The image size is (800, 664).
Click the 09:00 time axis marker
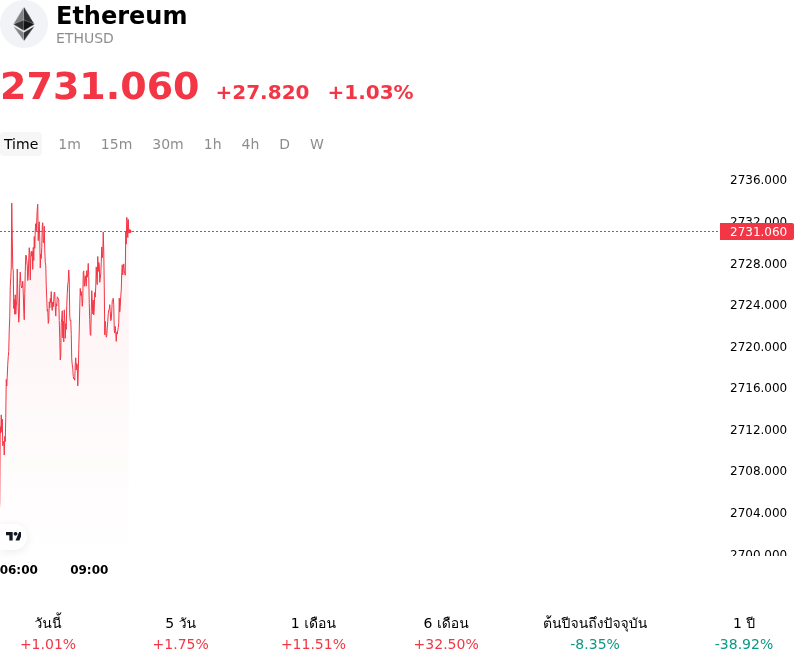(89, 570)
